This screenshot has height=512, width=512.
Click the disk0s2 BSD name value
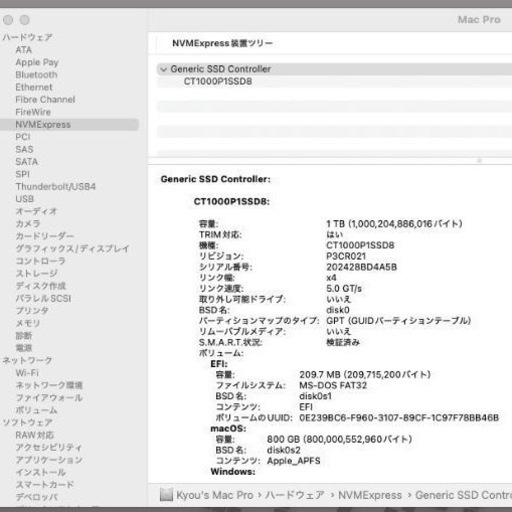[x=284, y=450]
